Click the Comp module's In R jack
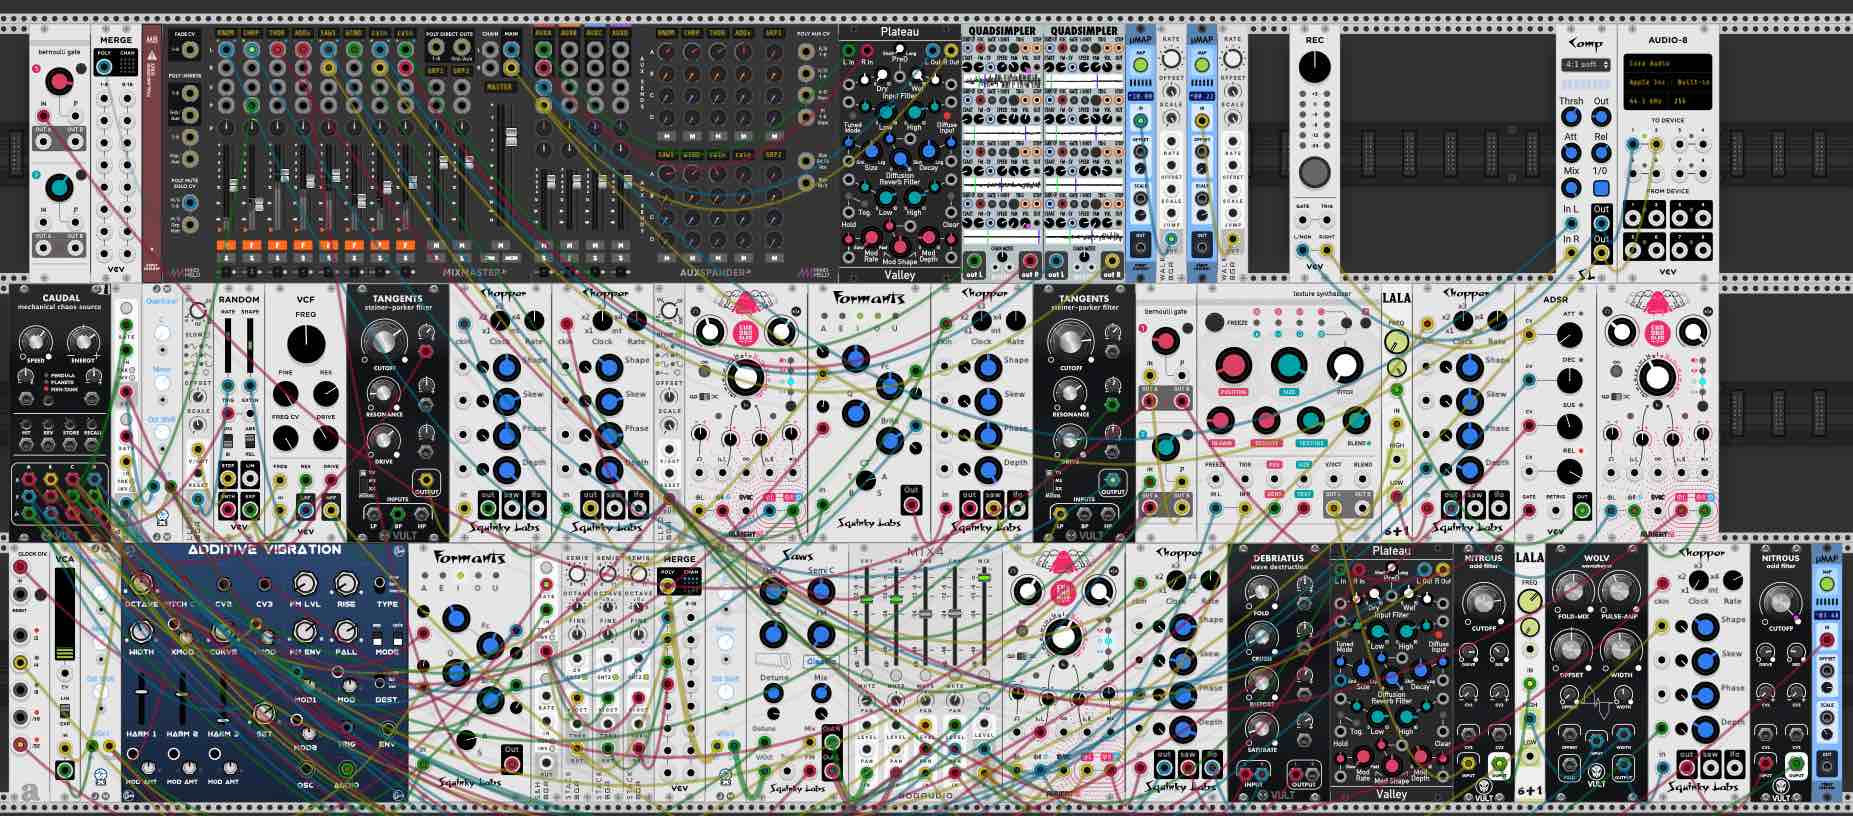The height and width of the screenshot is (816, 1853). tap(1571, 254)
